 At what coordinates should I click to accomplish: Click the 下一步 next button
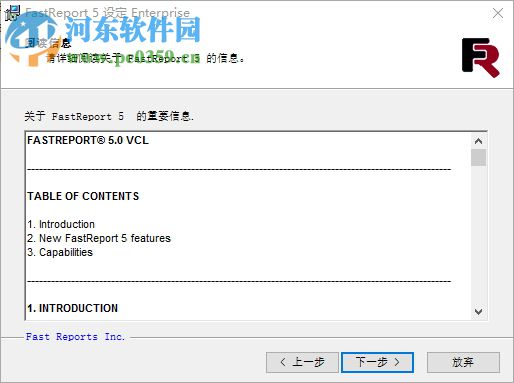coord(377,362)
